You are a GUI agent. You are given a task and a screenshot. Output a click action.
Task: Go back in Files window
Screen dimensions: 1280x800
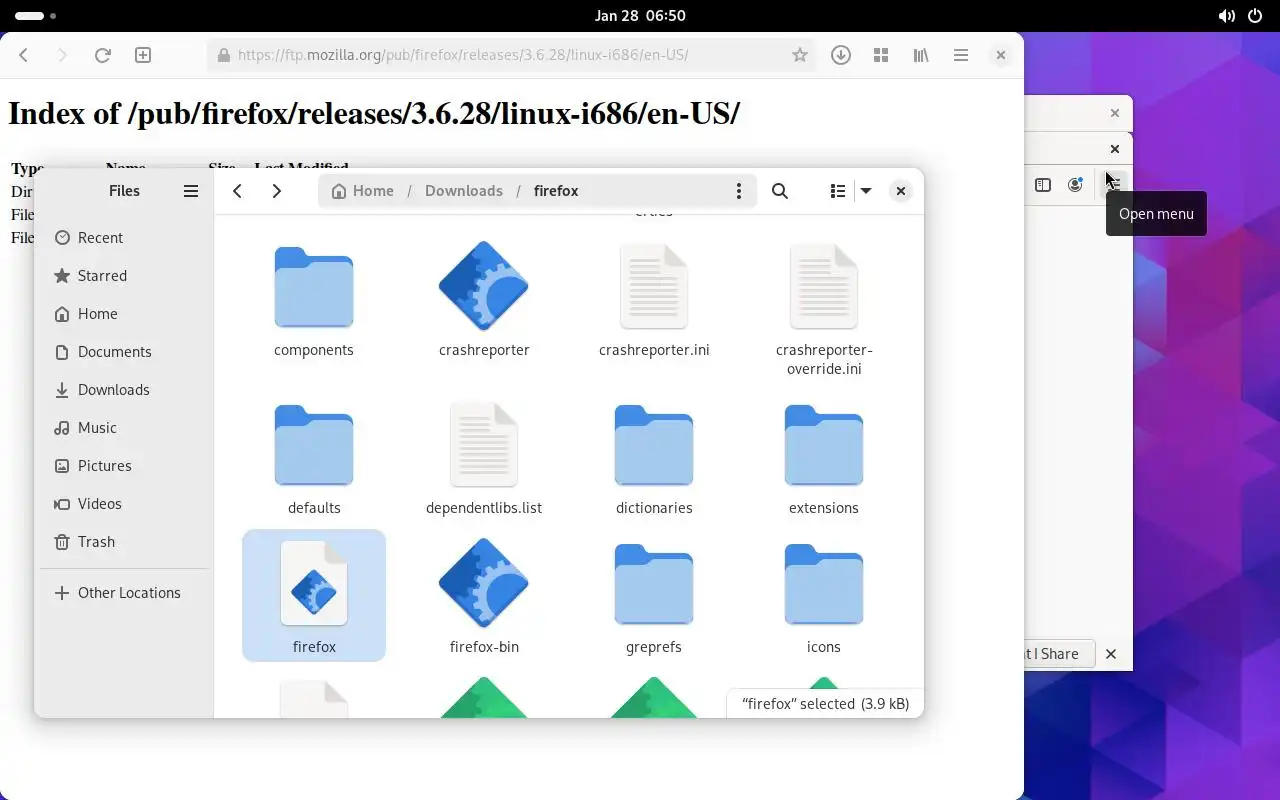point(237,191)
